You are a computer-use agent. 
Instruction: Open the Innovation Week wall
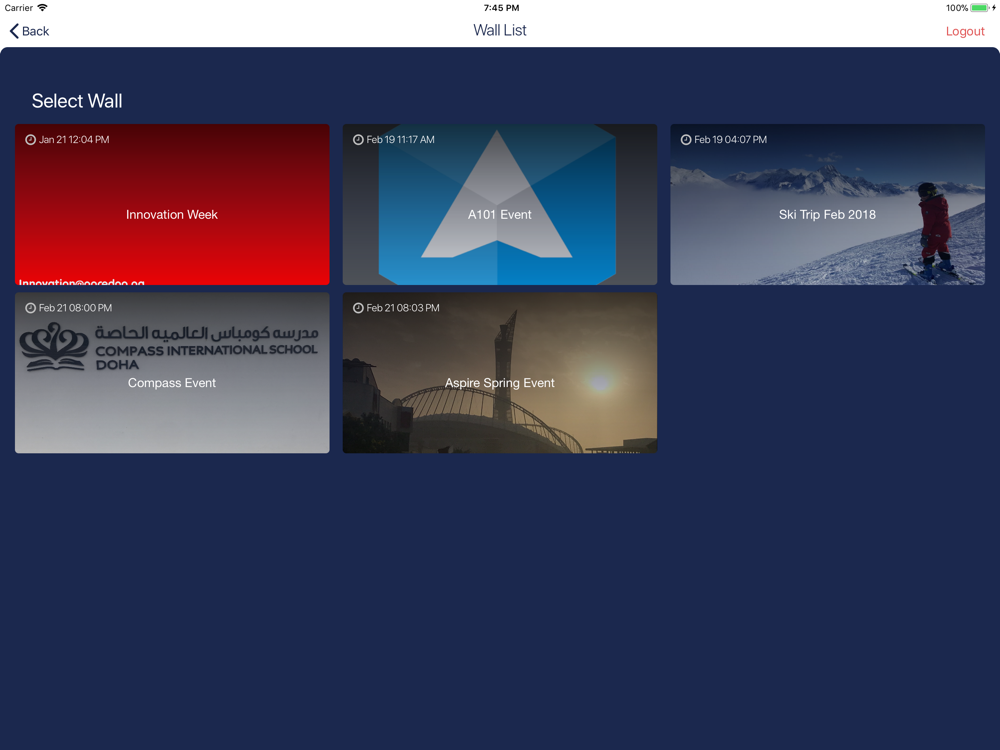172,204
